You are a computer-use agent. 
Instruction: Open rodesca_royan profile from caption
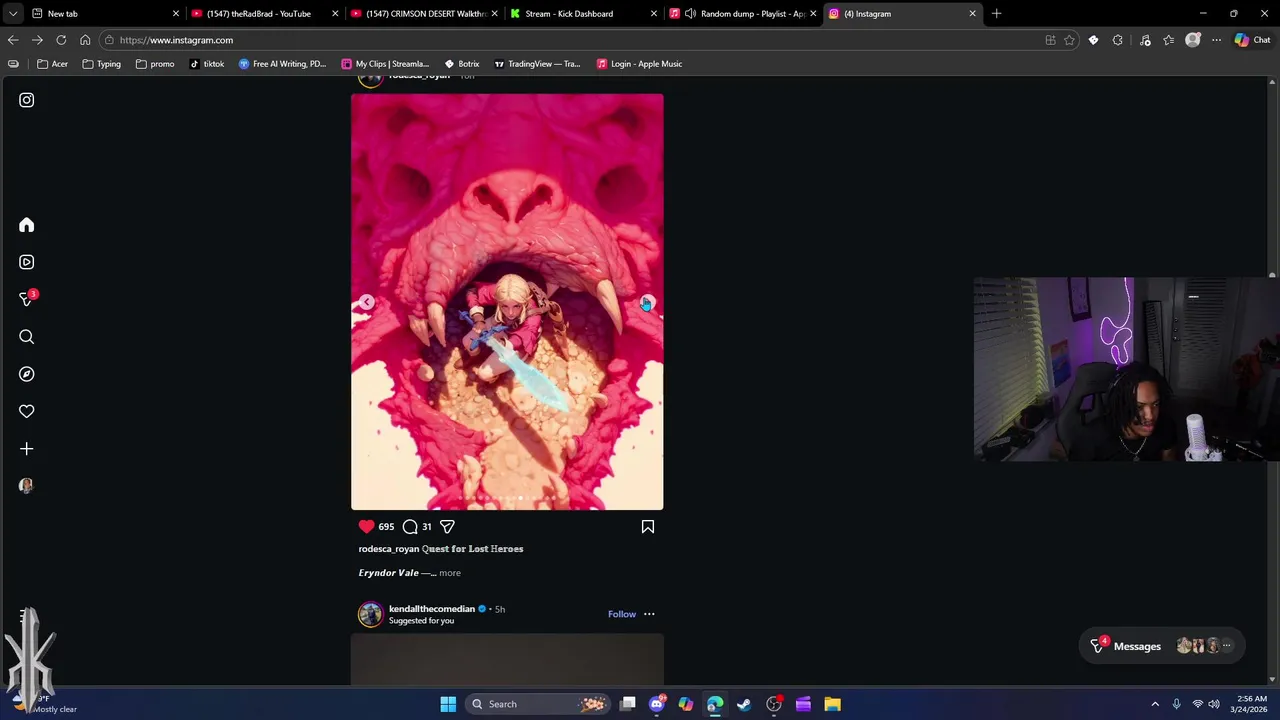389,549
